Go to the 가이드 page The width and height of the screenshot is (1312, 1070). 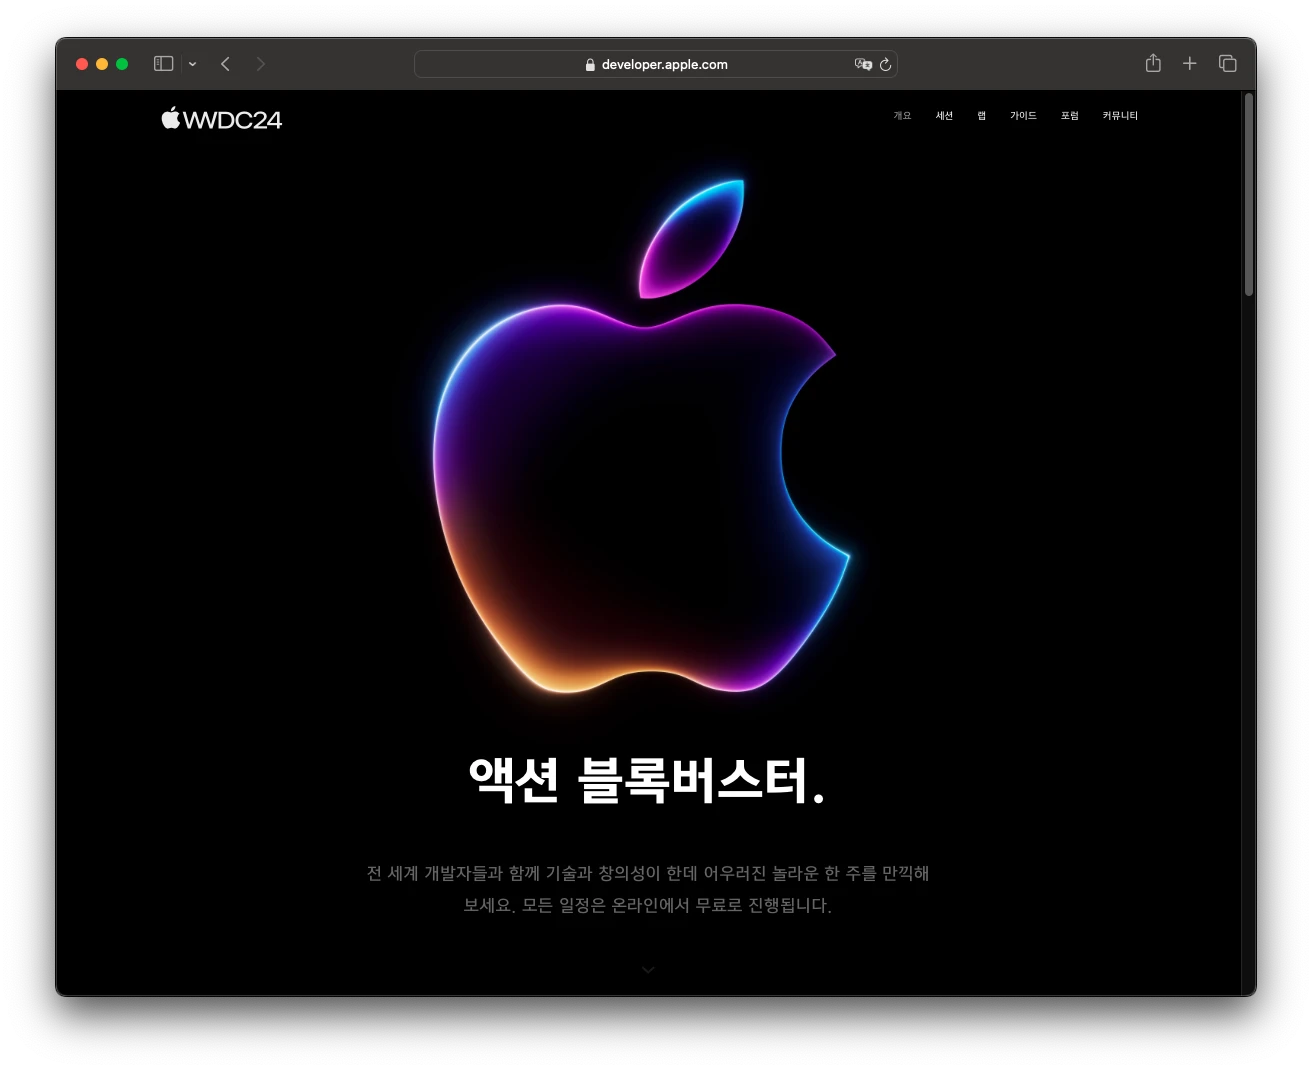pos(1023,116)
